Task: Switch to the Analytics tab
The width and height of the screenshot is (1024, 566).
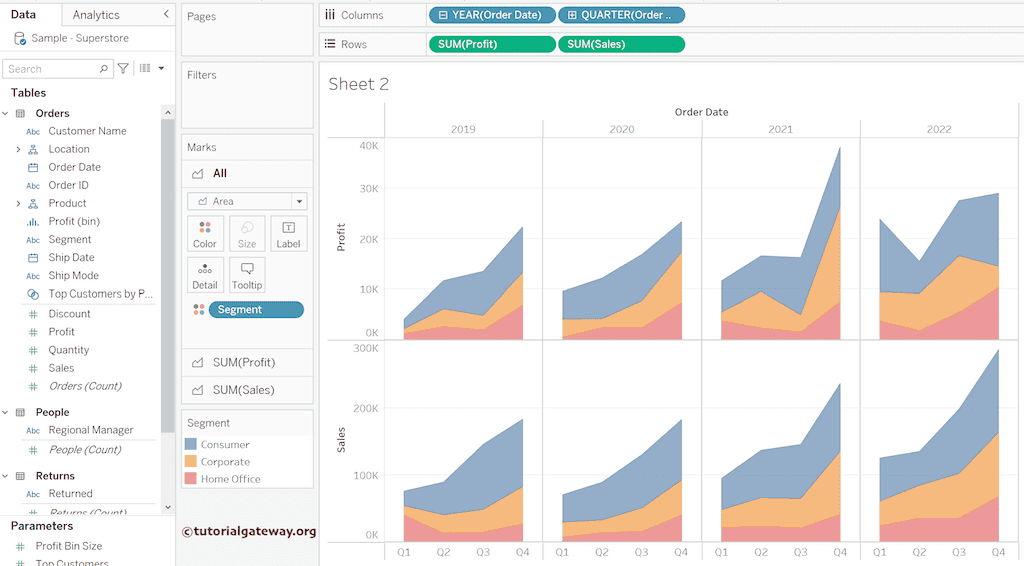Action: [96, 15]
